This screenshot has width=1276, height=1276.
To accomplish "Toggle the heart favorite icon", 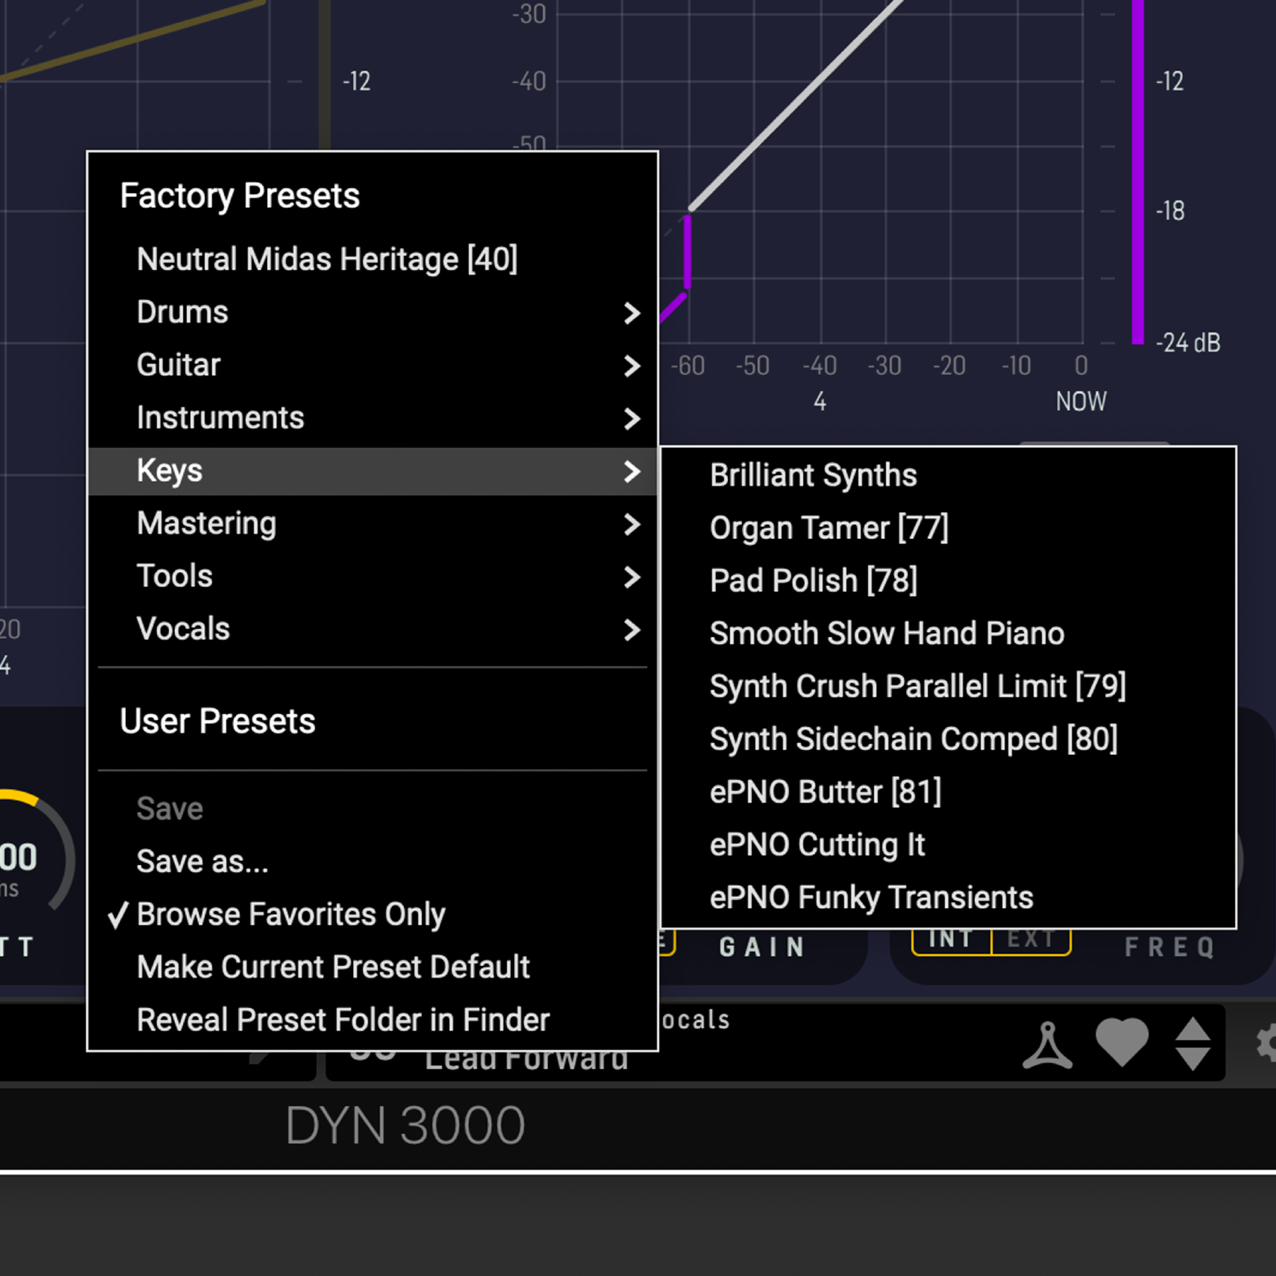I will coord(1122,1043).
